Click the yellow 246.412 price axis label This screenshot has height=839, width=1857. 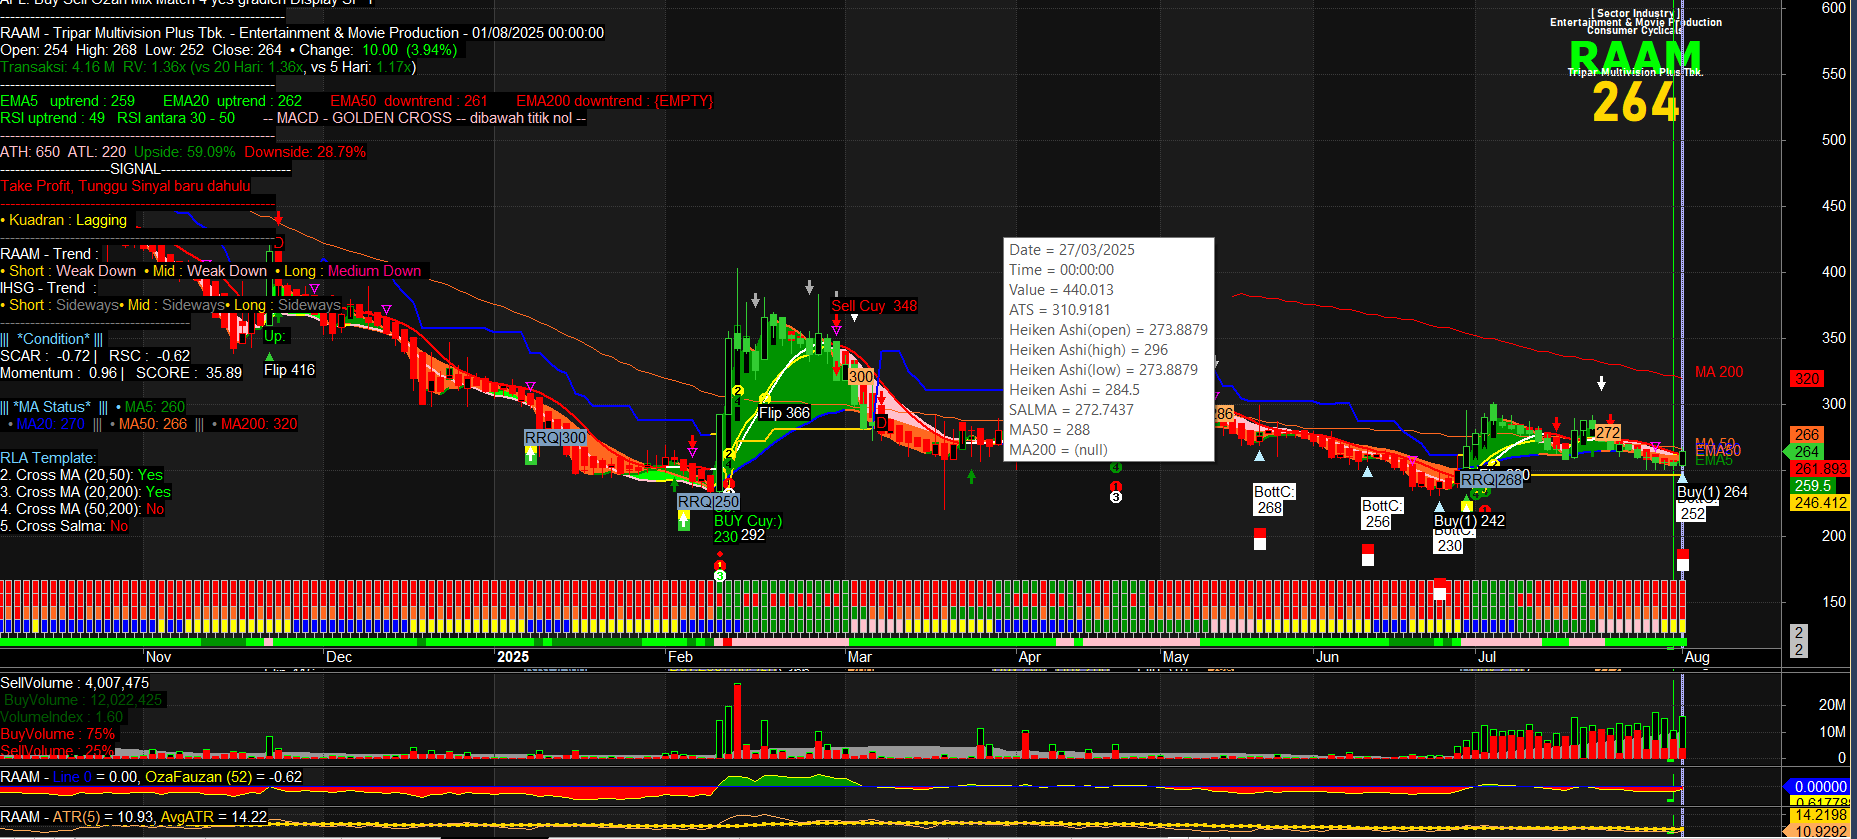point(1820,503)
